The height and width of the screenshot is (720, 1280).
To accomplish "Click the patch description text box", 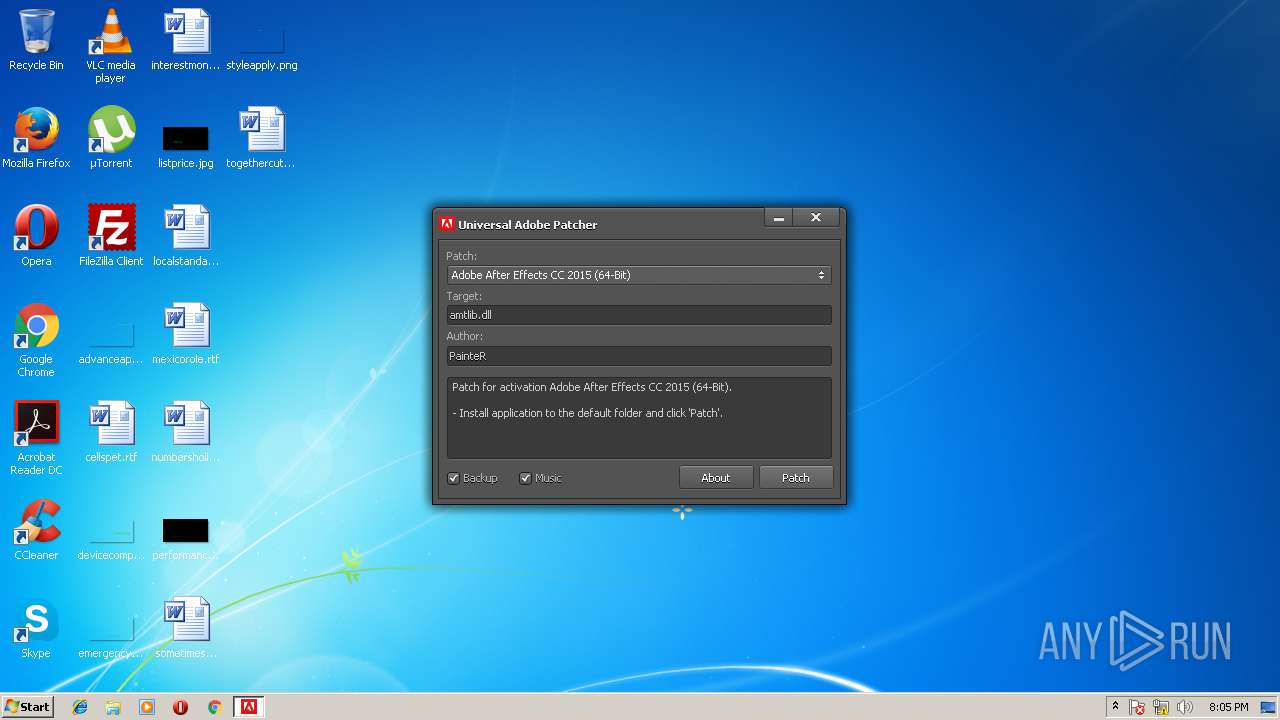I will click(x=638, y=418).
